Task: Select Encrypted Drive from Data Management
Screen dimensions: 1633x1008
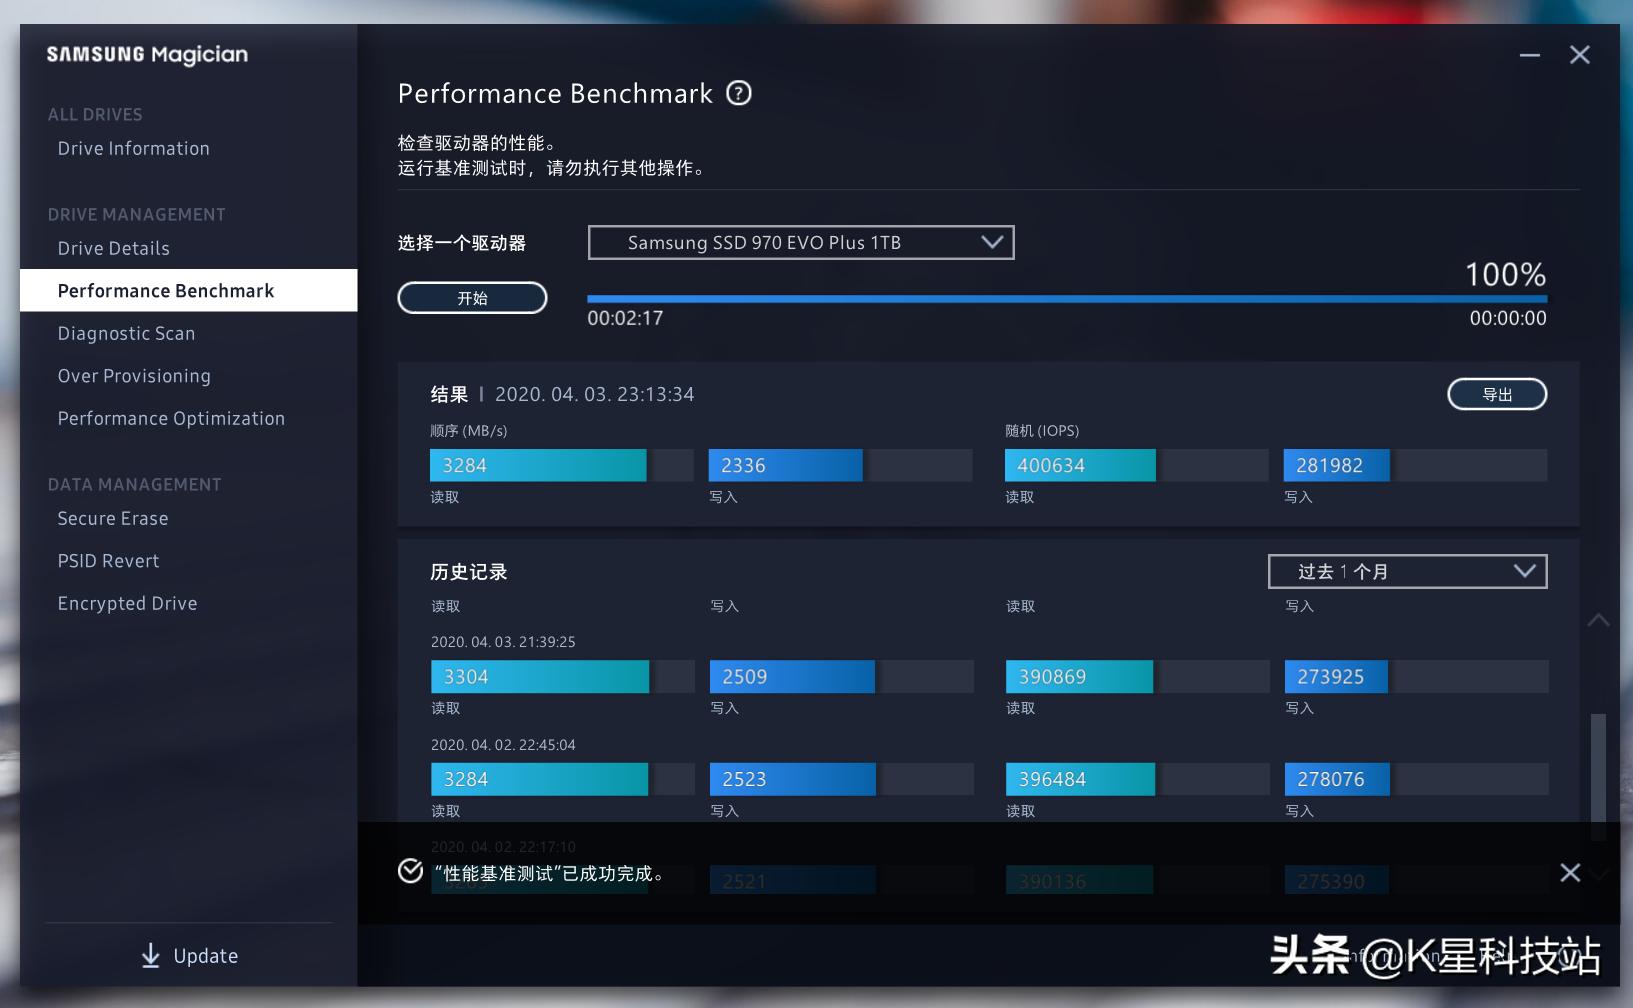Action: 127,603
